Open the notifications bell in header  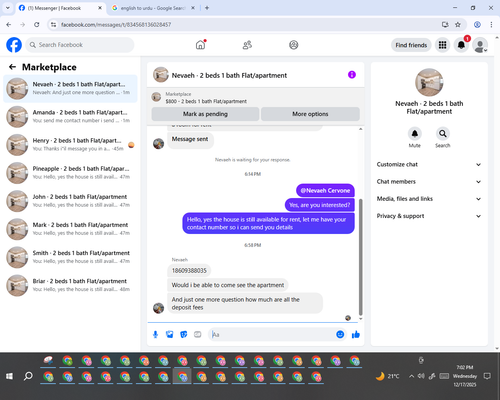click(461, 45)
